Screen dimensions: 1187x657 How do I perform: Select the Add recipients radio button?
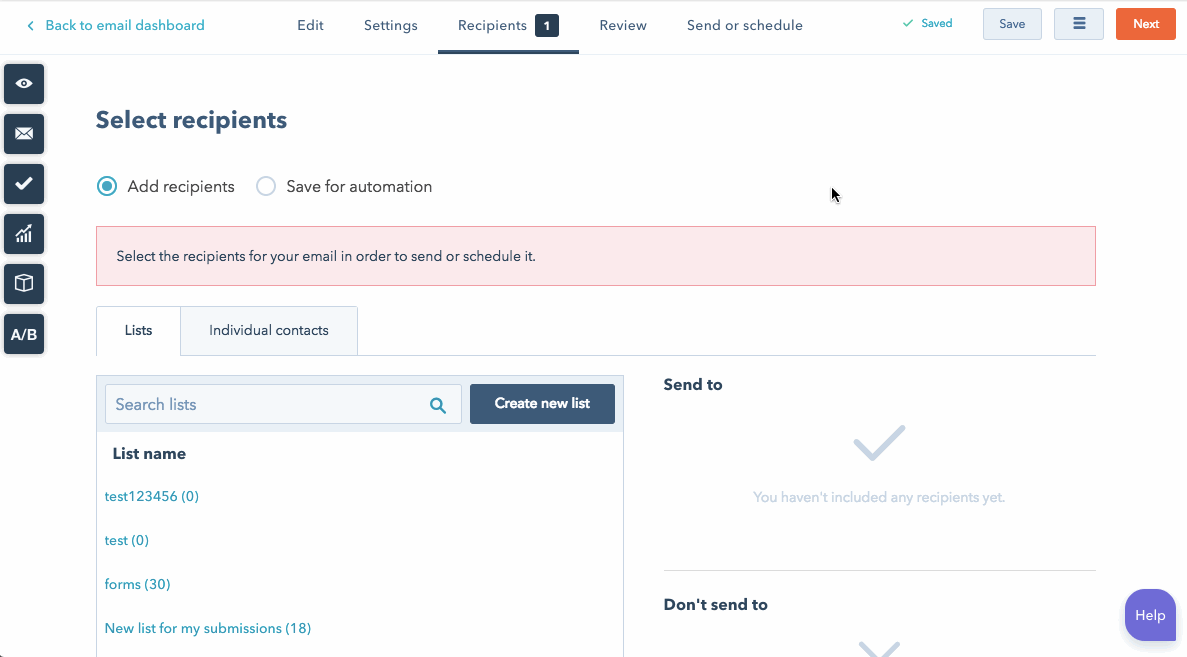tap(107, 186)
